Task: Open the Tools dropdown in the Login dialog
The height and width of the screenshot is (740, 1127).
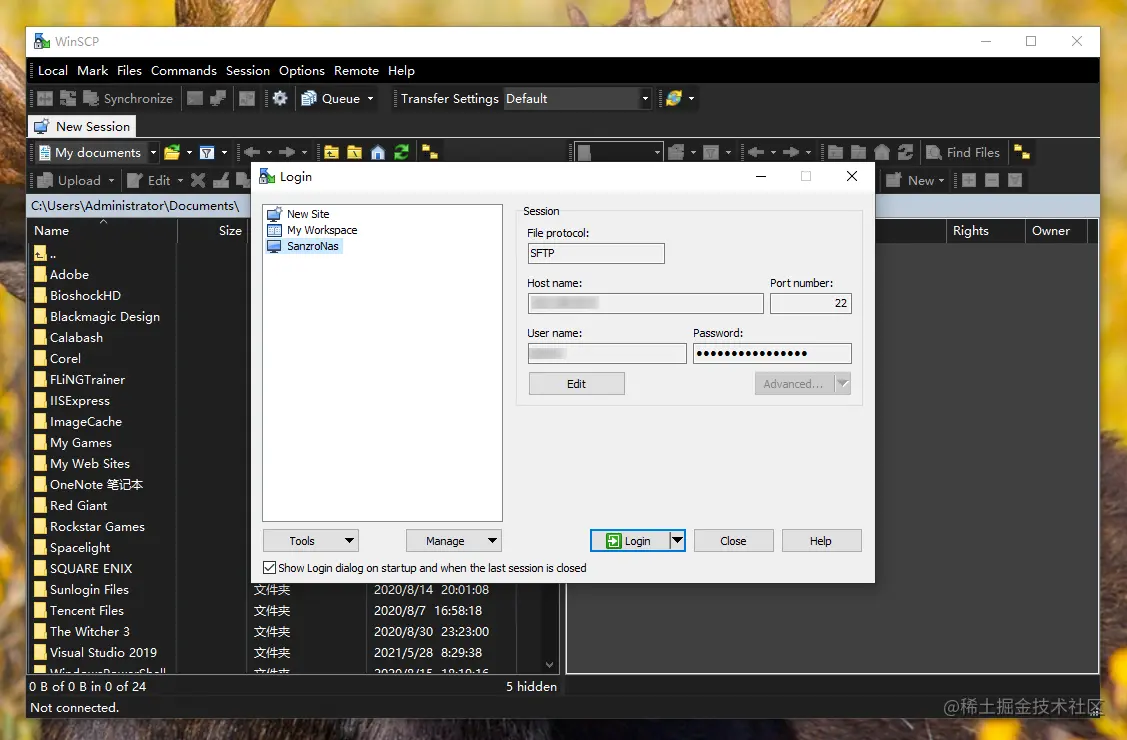Action: click(x=310, y=540)
